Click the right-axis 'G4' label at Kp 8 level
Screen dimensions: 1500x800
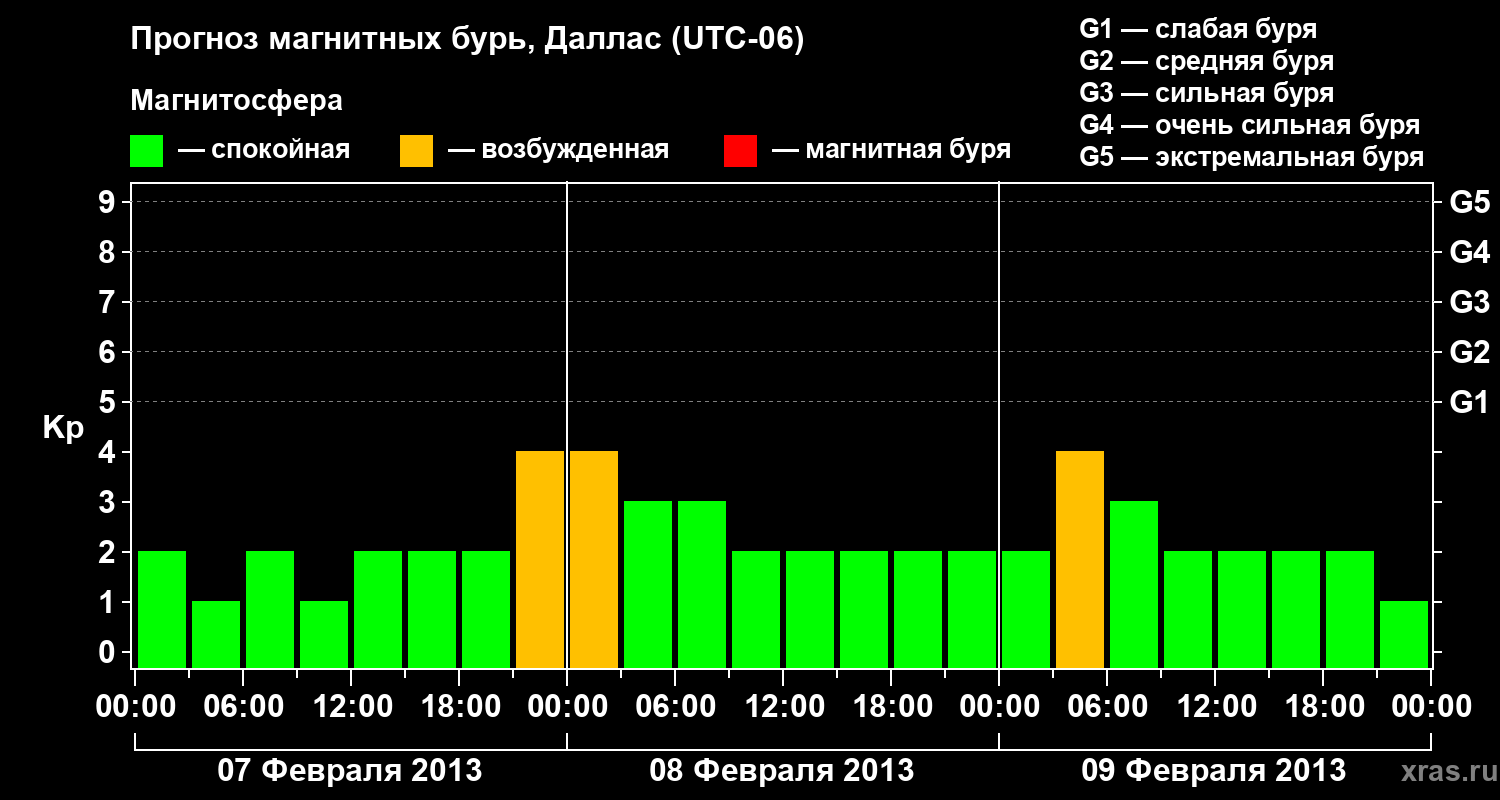(1469, 252)
